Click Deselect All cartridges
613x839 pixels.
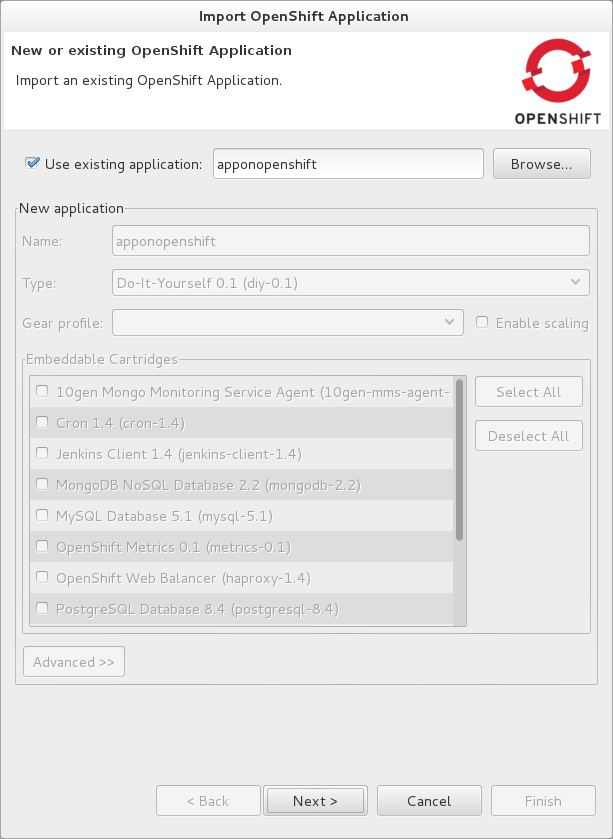[x=528, y=435]
